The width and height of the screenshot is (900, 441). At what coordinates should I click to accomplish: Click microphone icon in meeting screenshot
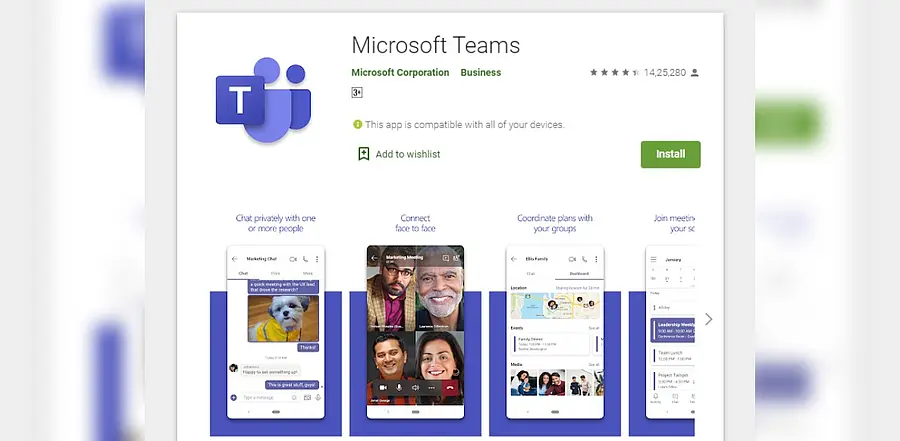pyautogui.click(x=399, y=388)
